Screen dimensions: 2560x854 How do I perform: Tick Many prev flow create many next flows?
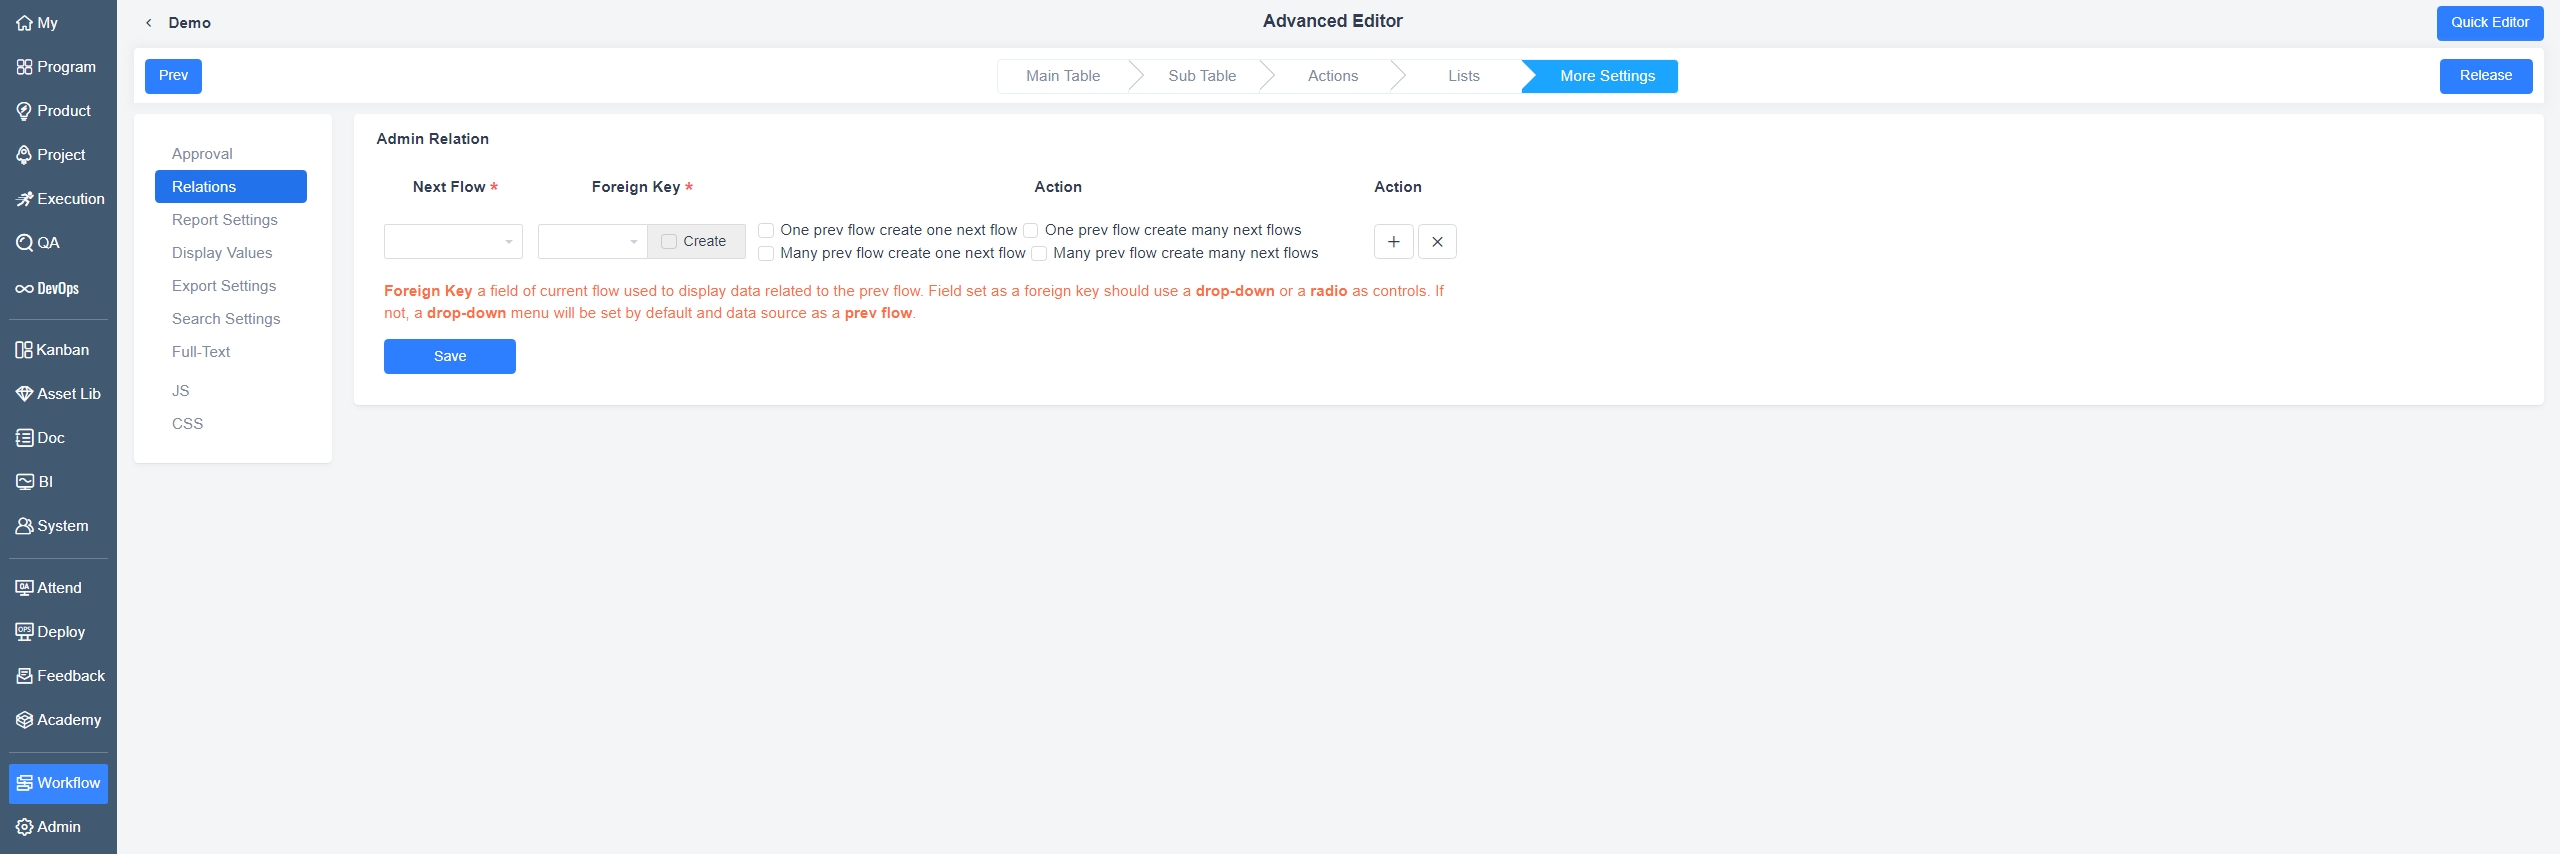pyautogui.click(x=1039, y=254)
